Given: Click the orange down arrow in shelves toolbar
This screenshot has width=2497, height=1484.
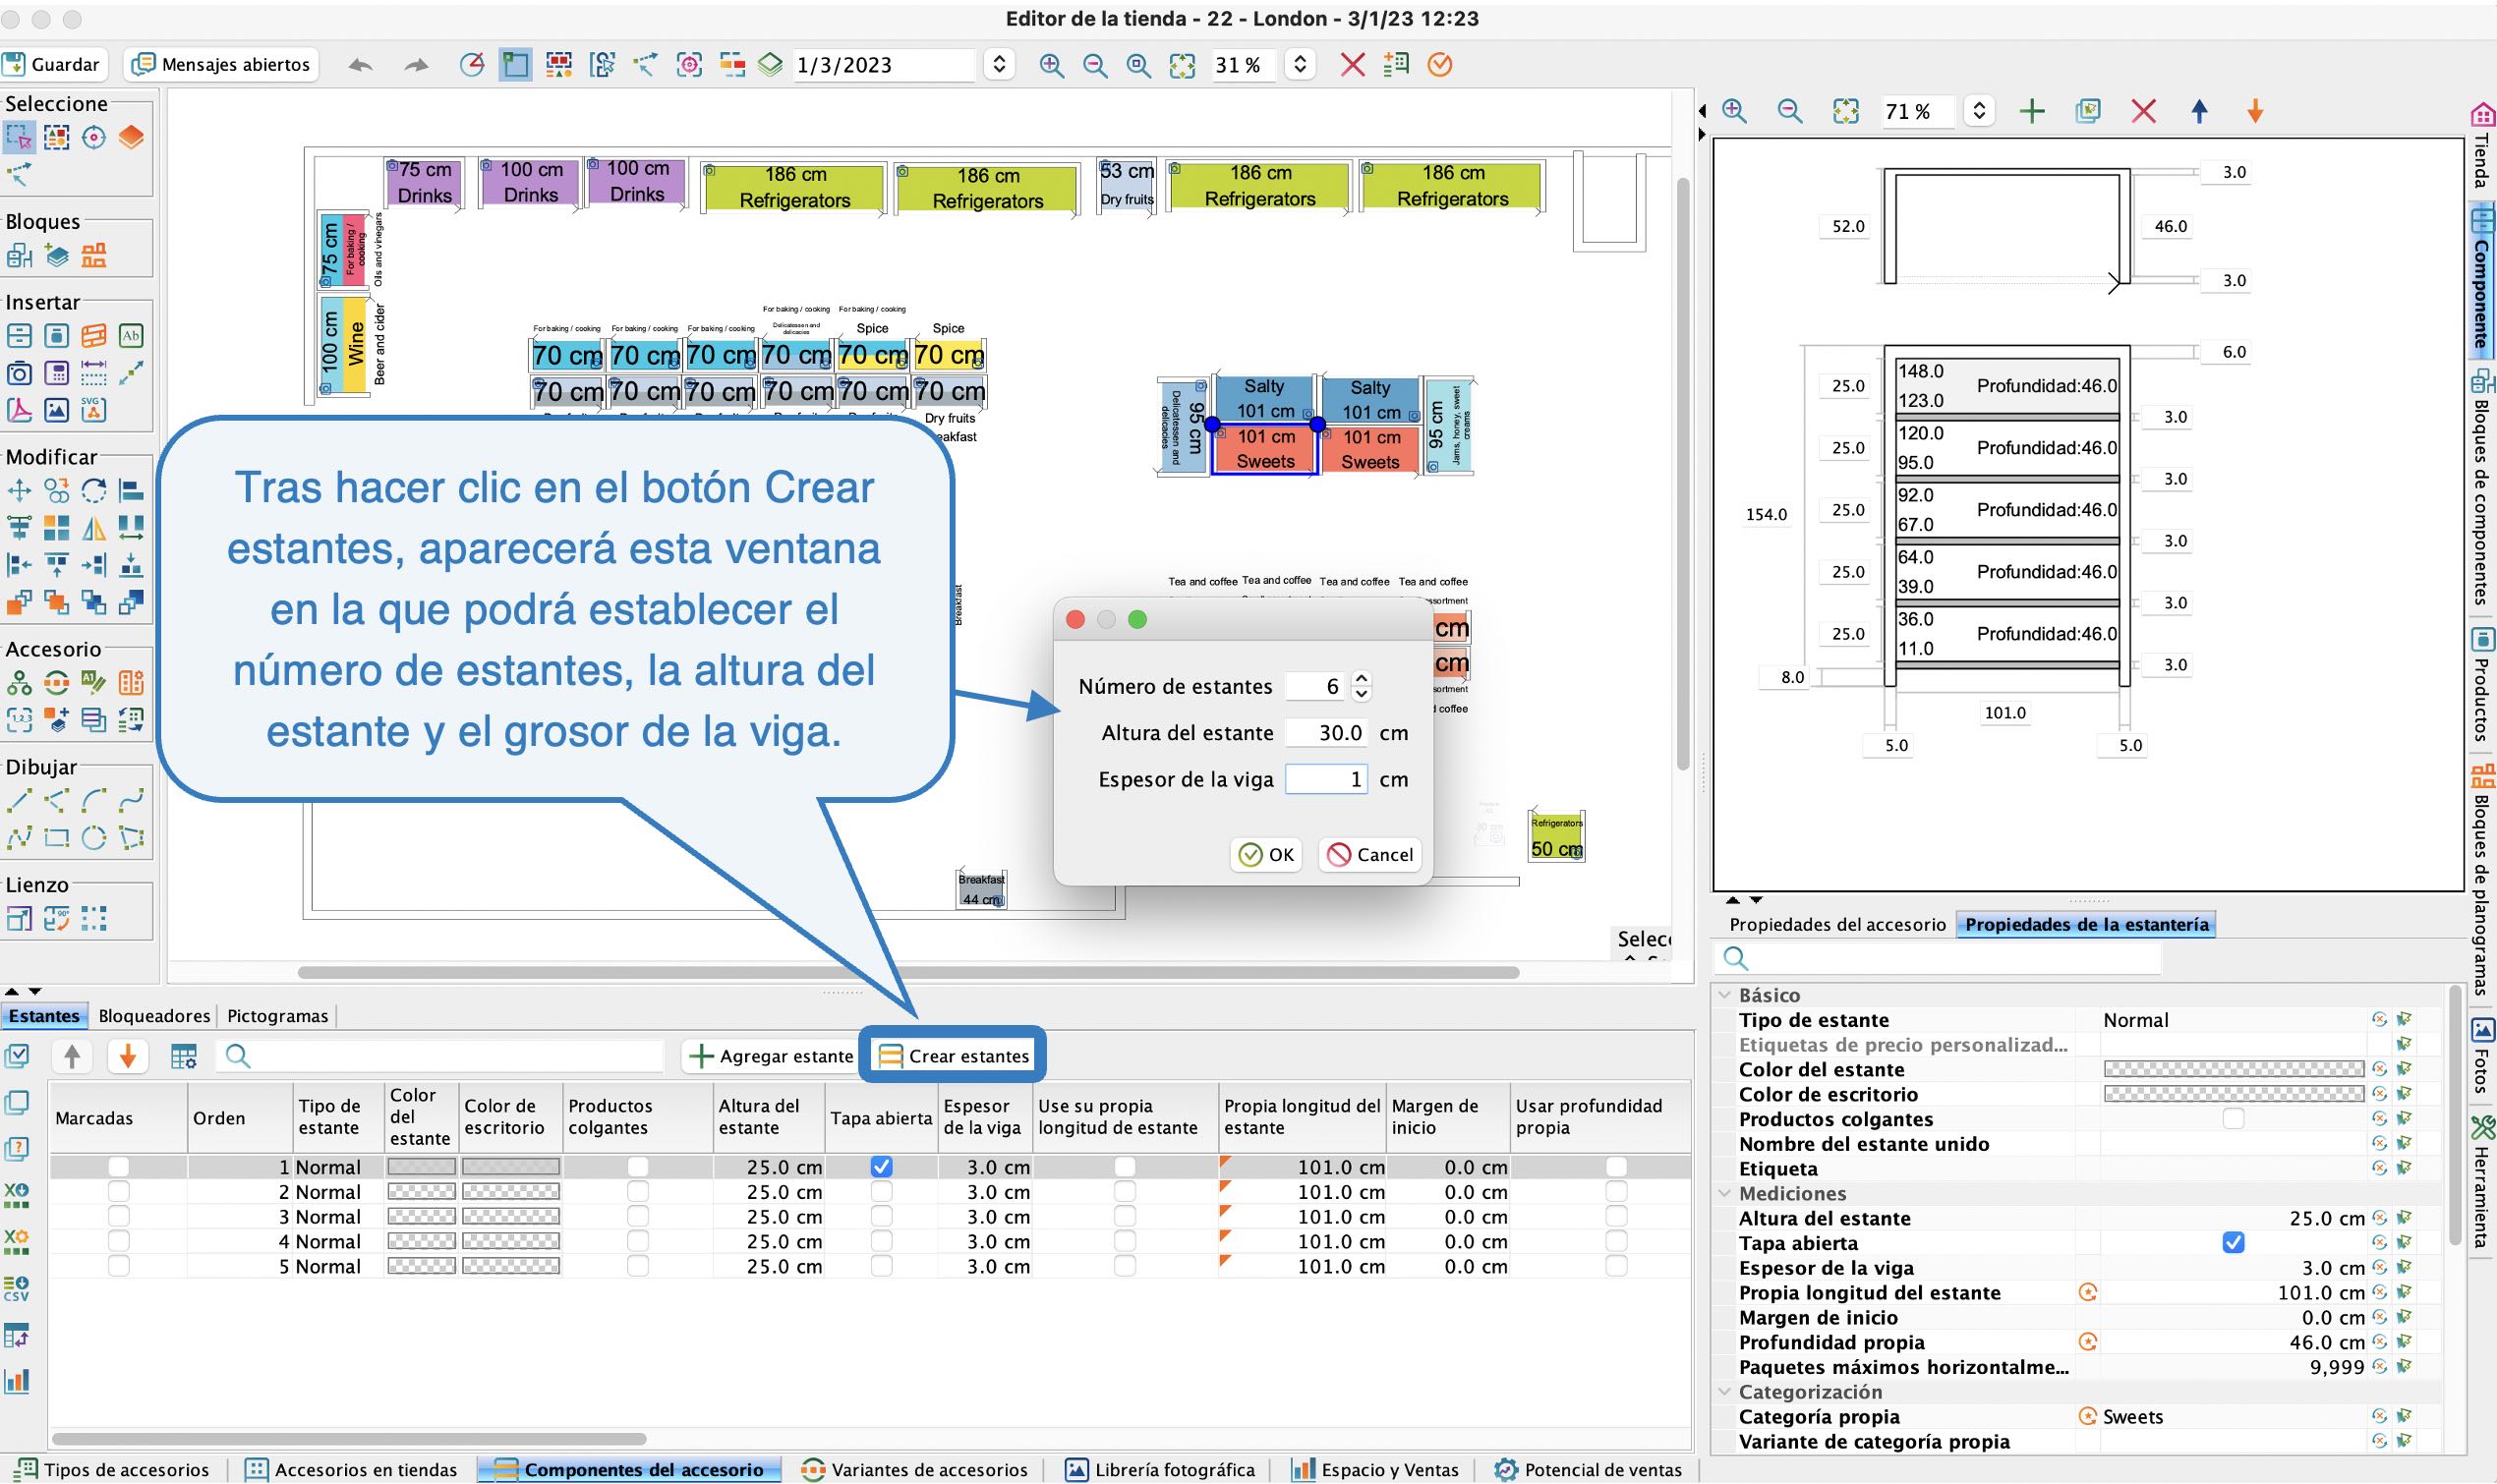Looking at the screenshot, I should [x=127, y=1056].
